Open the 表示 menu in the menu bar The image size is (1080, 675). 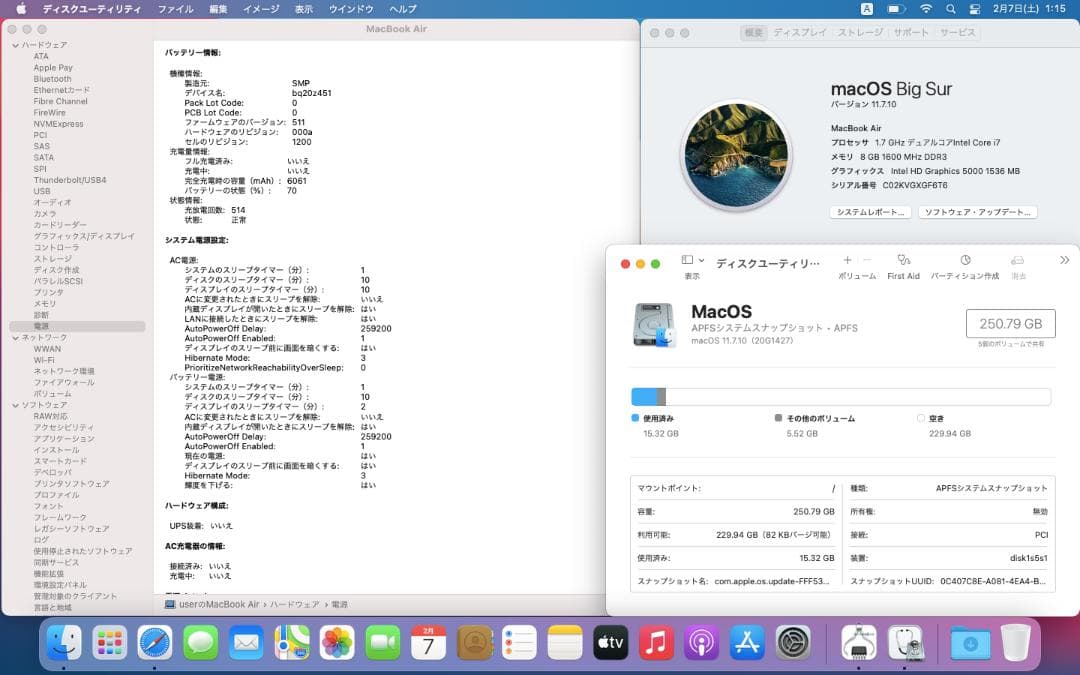(304, 9)
